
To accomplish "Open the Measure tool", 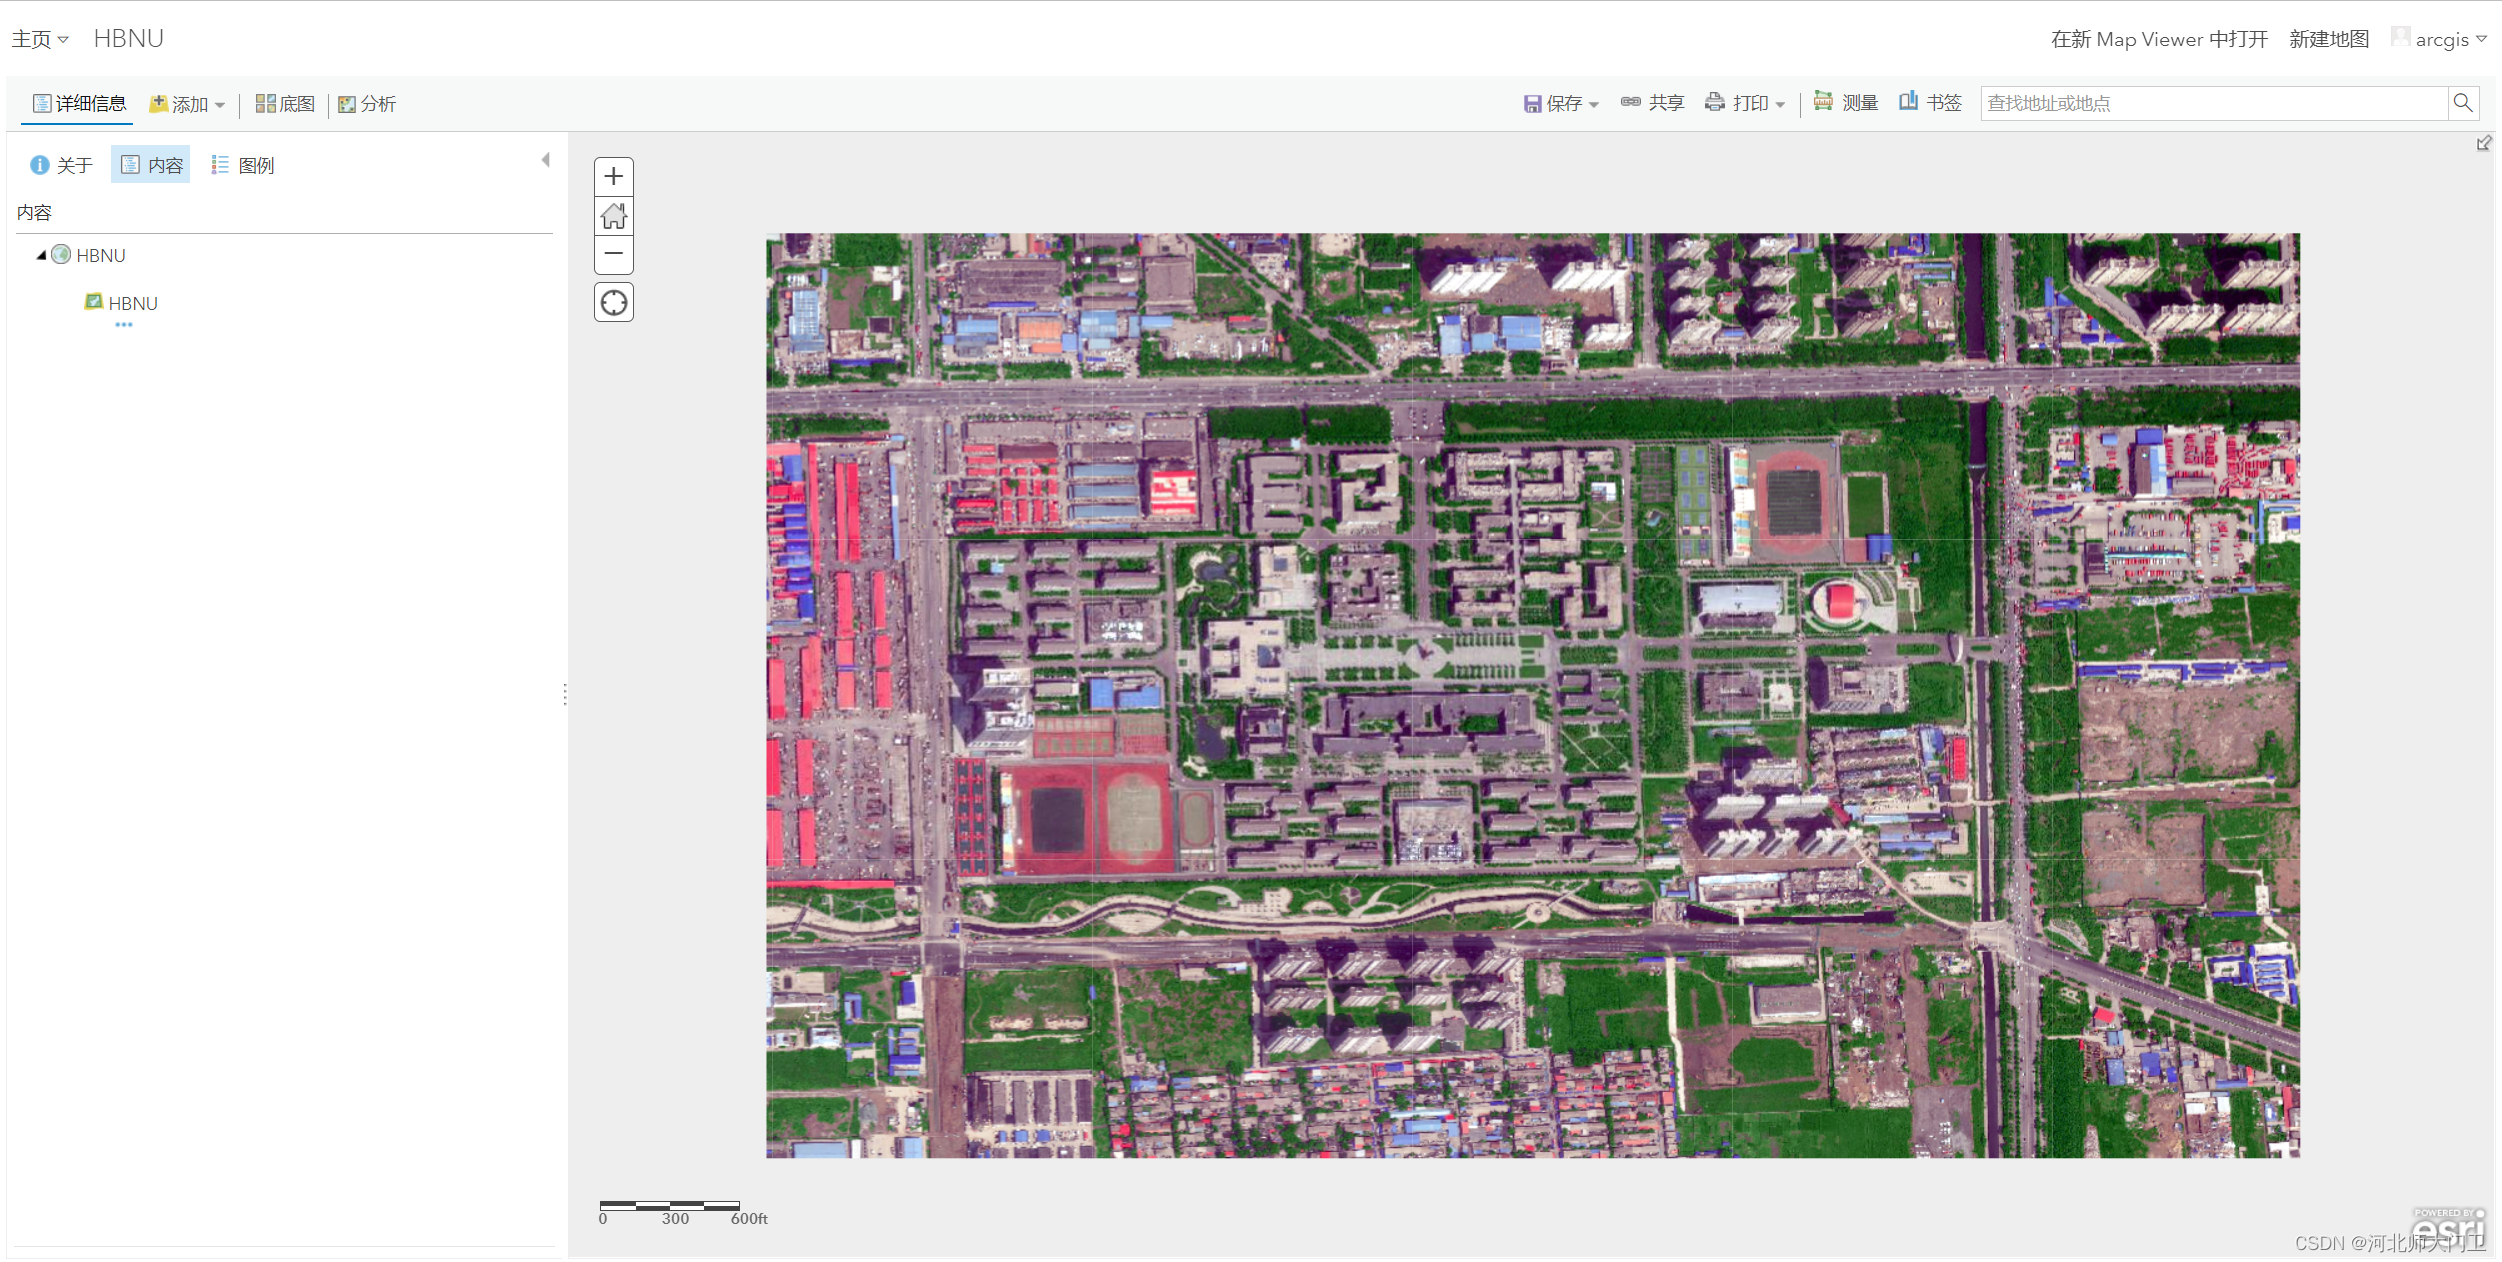I will coord(1845,103).
